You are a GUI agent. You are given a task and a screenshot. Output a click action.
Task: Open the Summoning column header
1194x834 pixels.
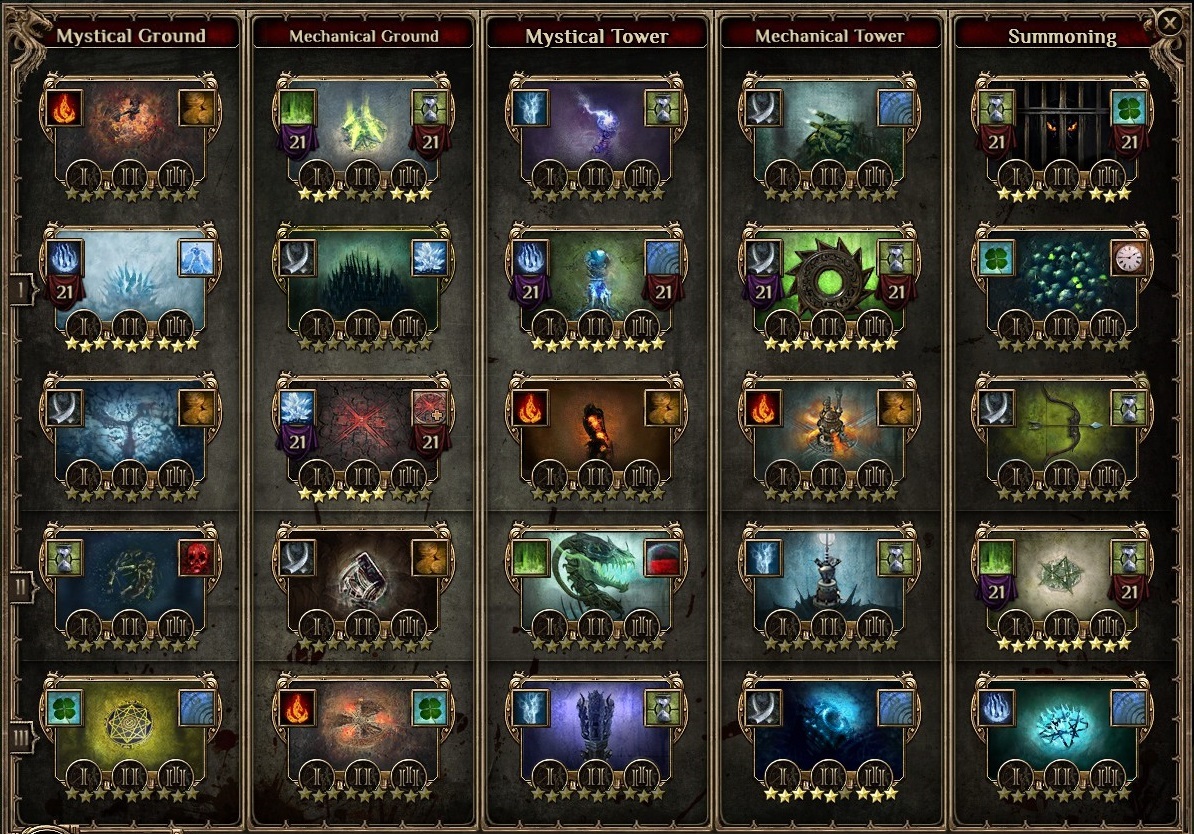click(x=1062, y=36)
